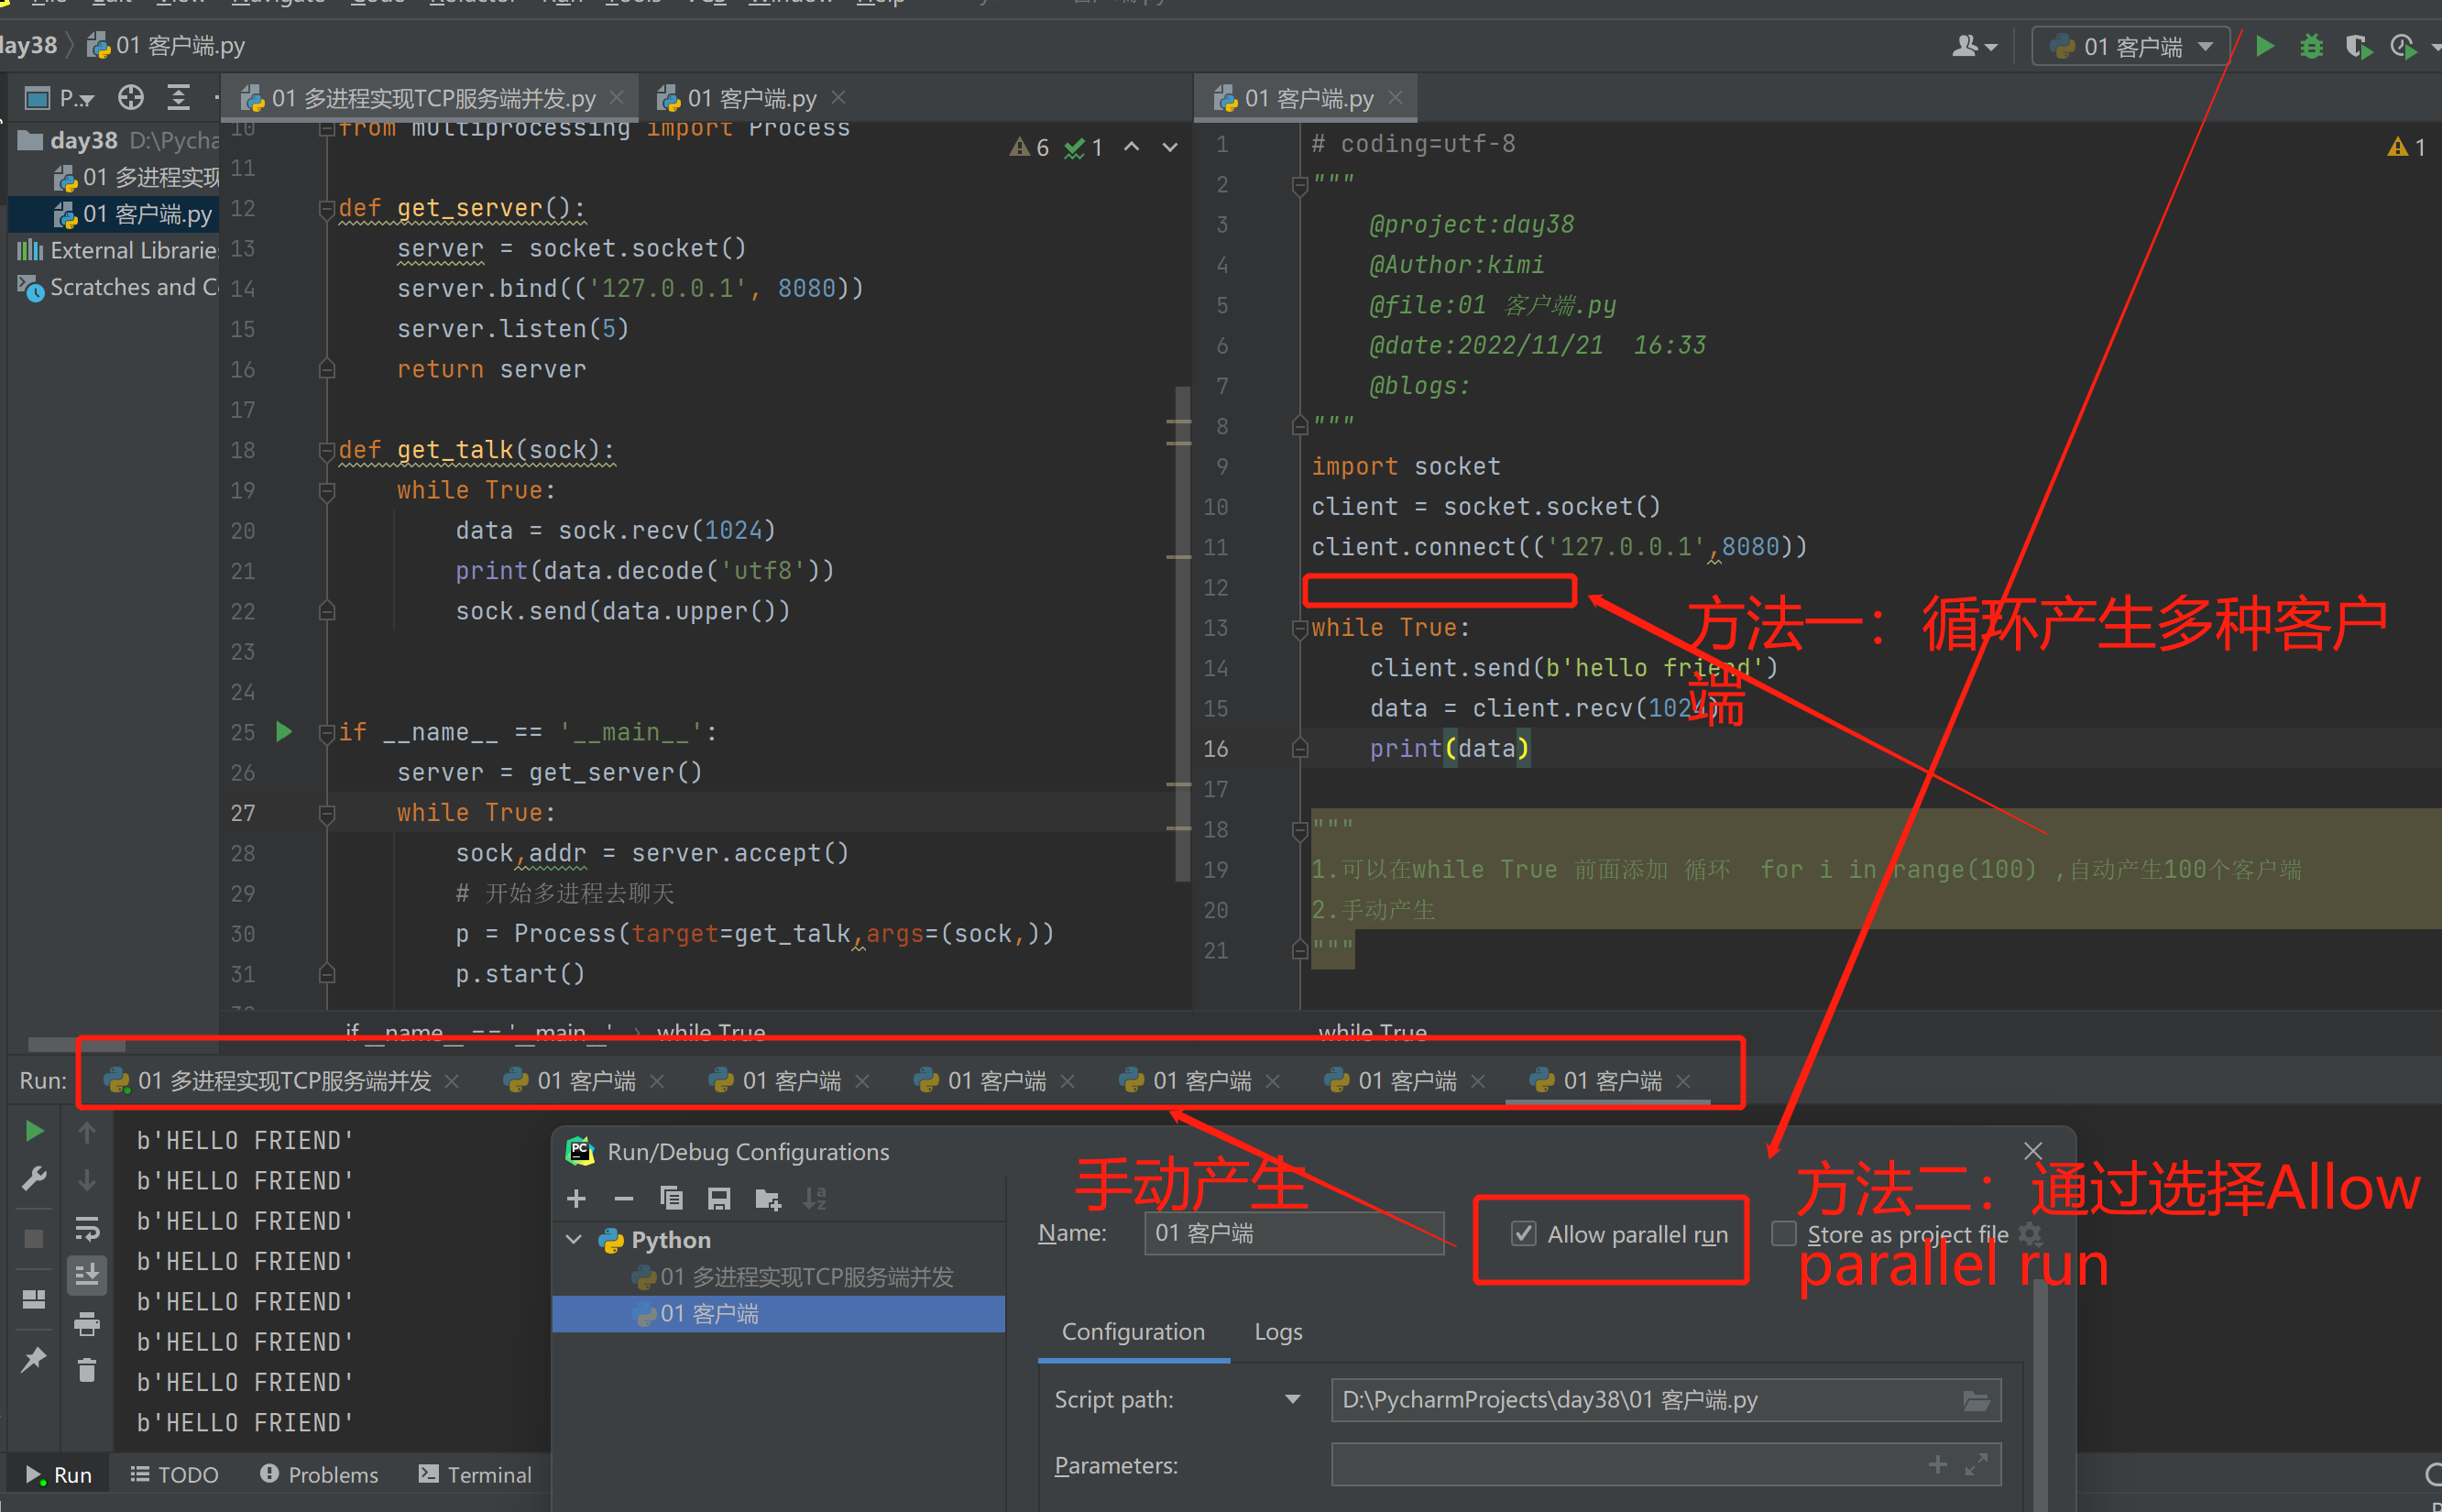Enable Store as project file checkbox
Screen dimensions: 2442x1512
(x=1783, y=1234)
